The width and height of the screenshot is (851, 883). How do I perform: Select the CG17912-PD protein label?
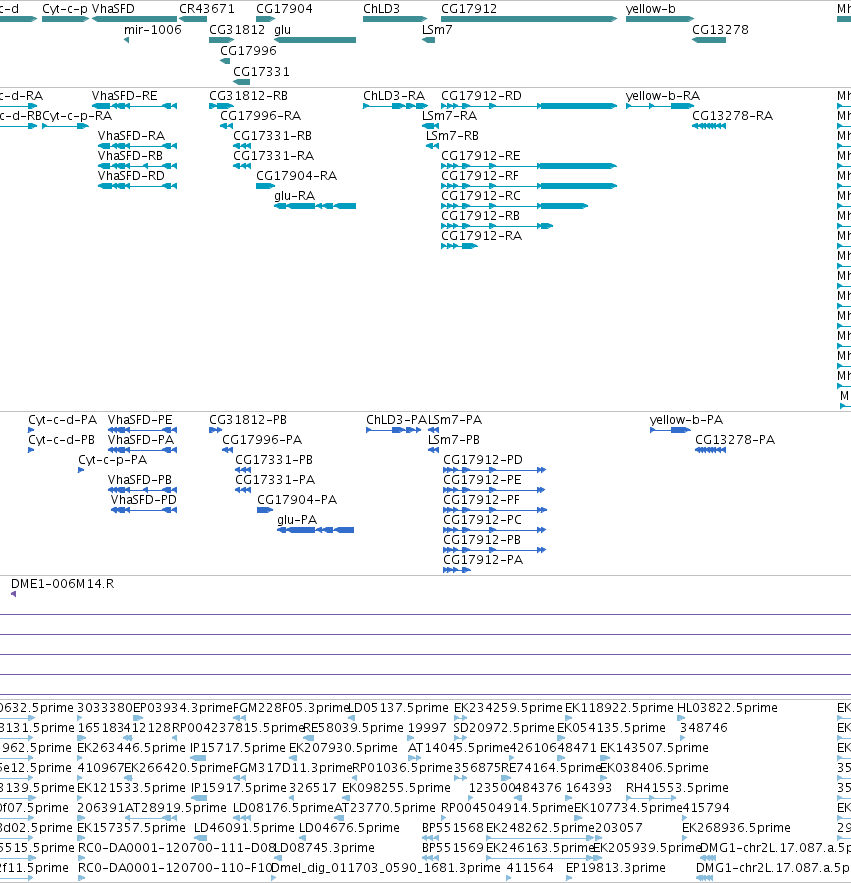(483, 460)
